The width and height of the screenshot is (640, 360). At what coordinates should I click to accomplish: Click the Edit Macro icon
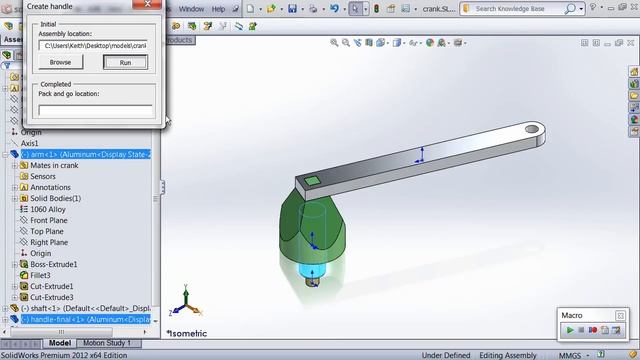[x=616, y=330]
